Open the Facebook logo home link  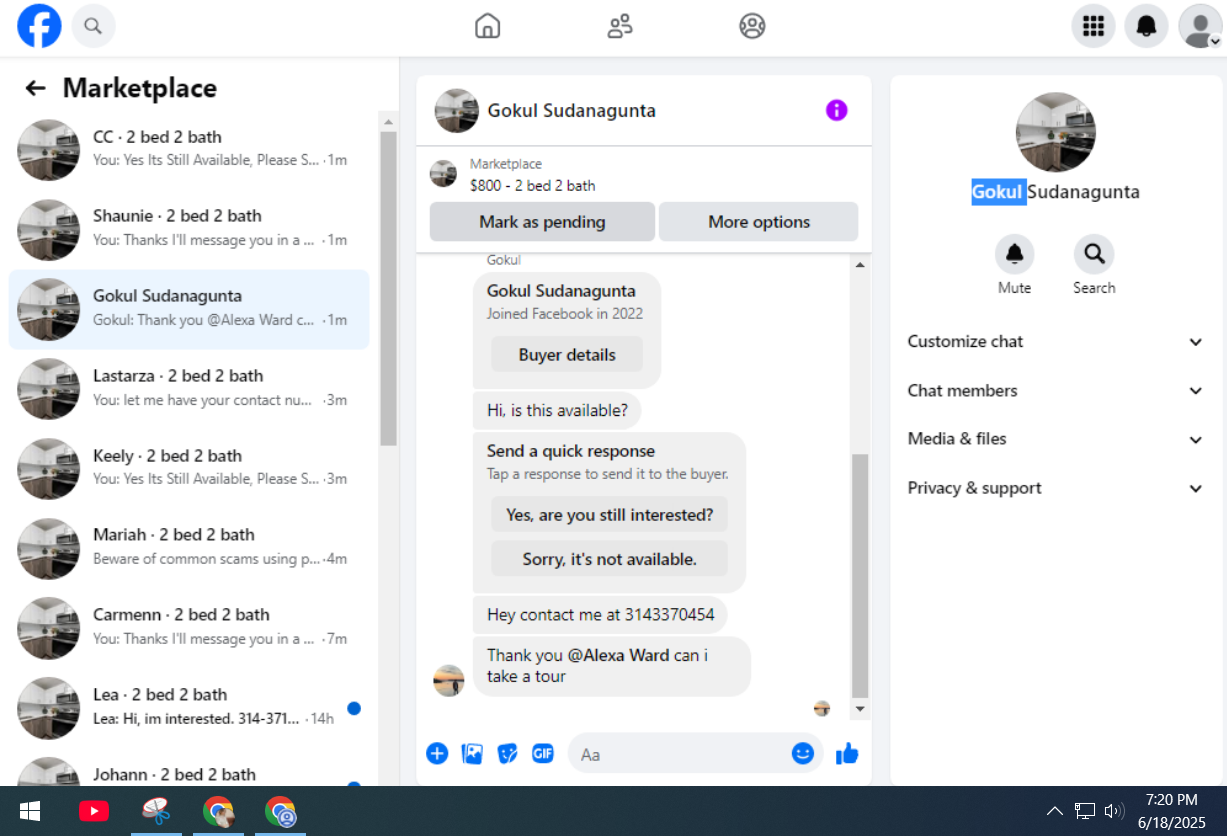39,26
